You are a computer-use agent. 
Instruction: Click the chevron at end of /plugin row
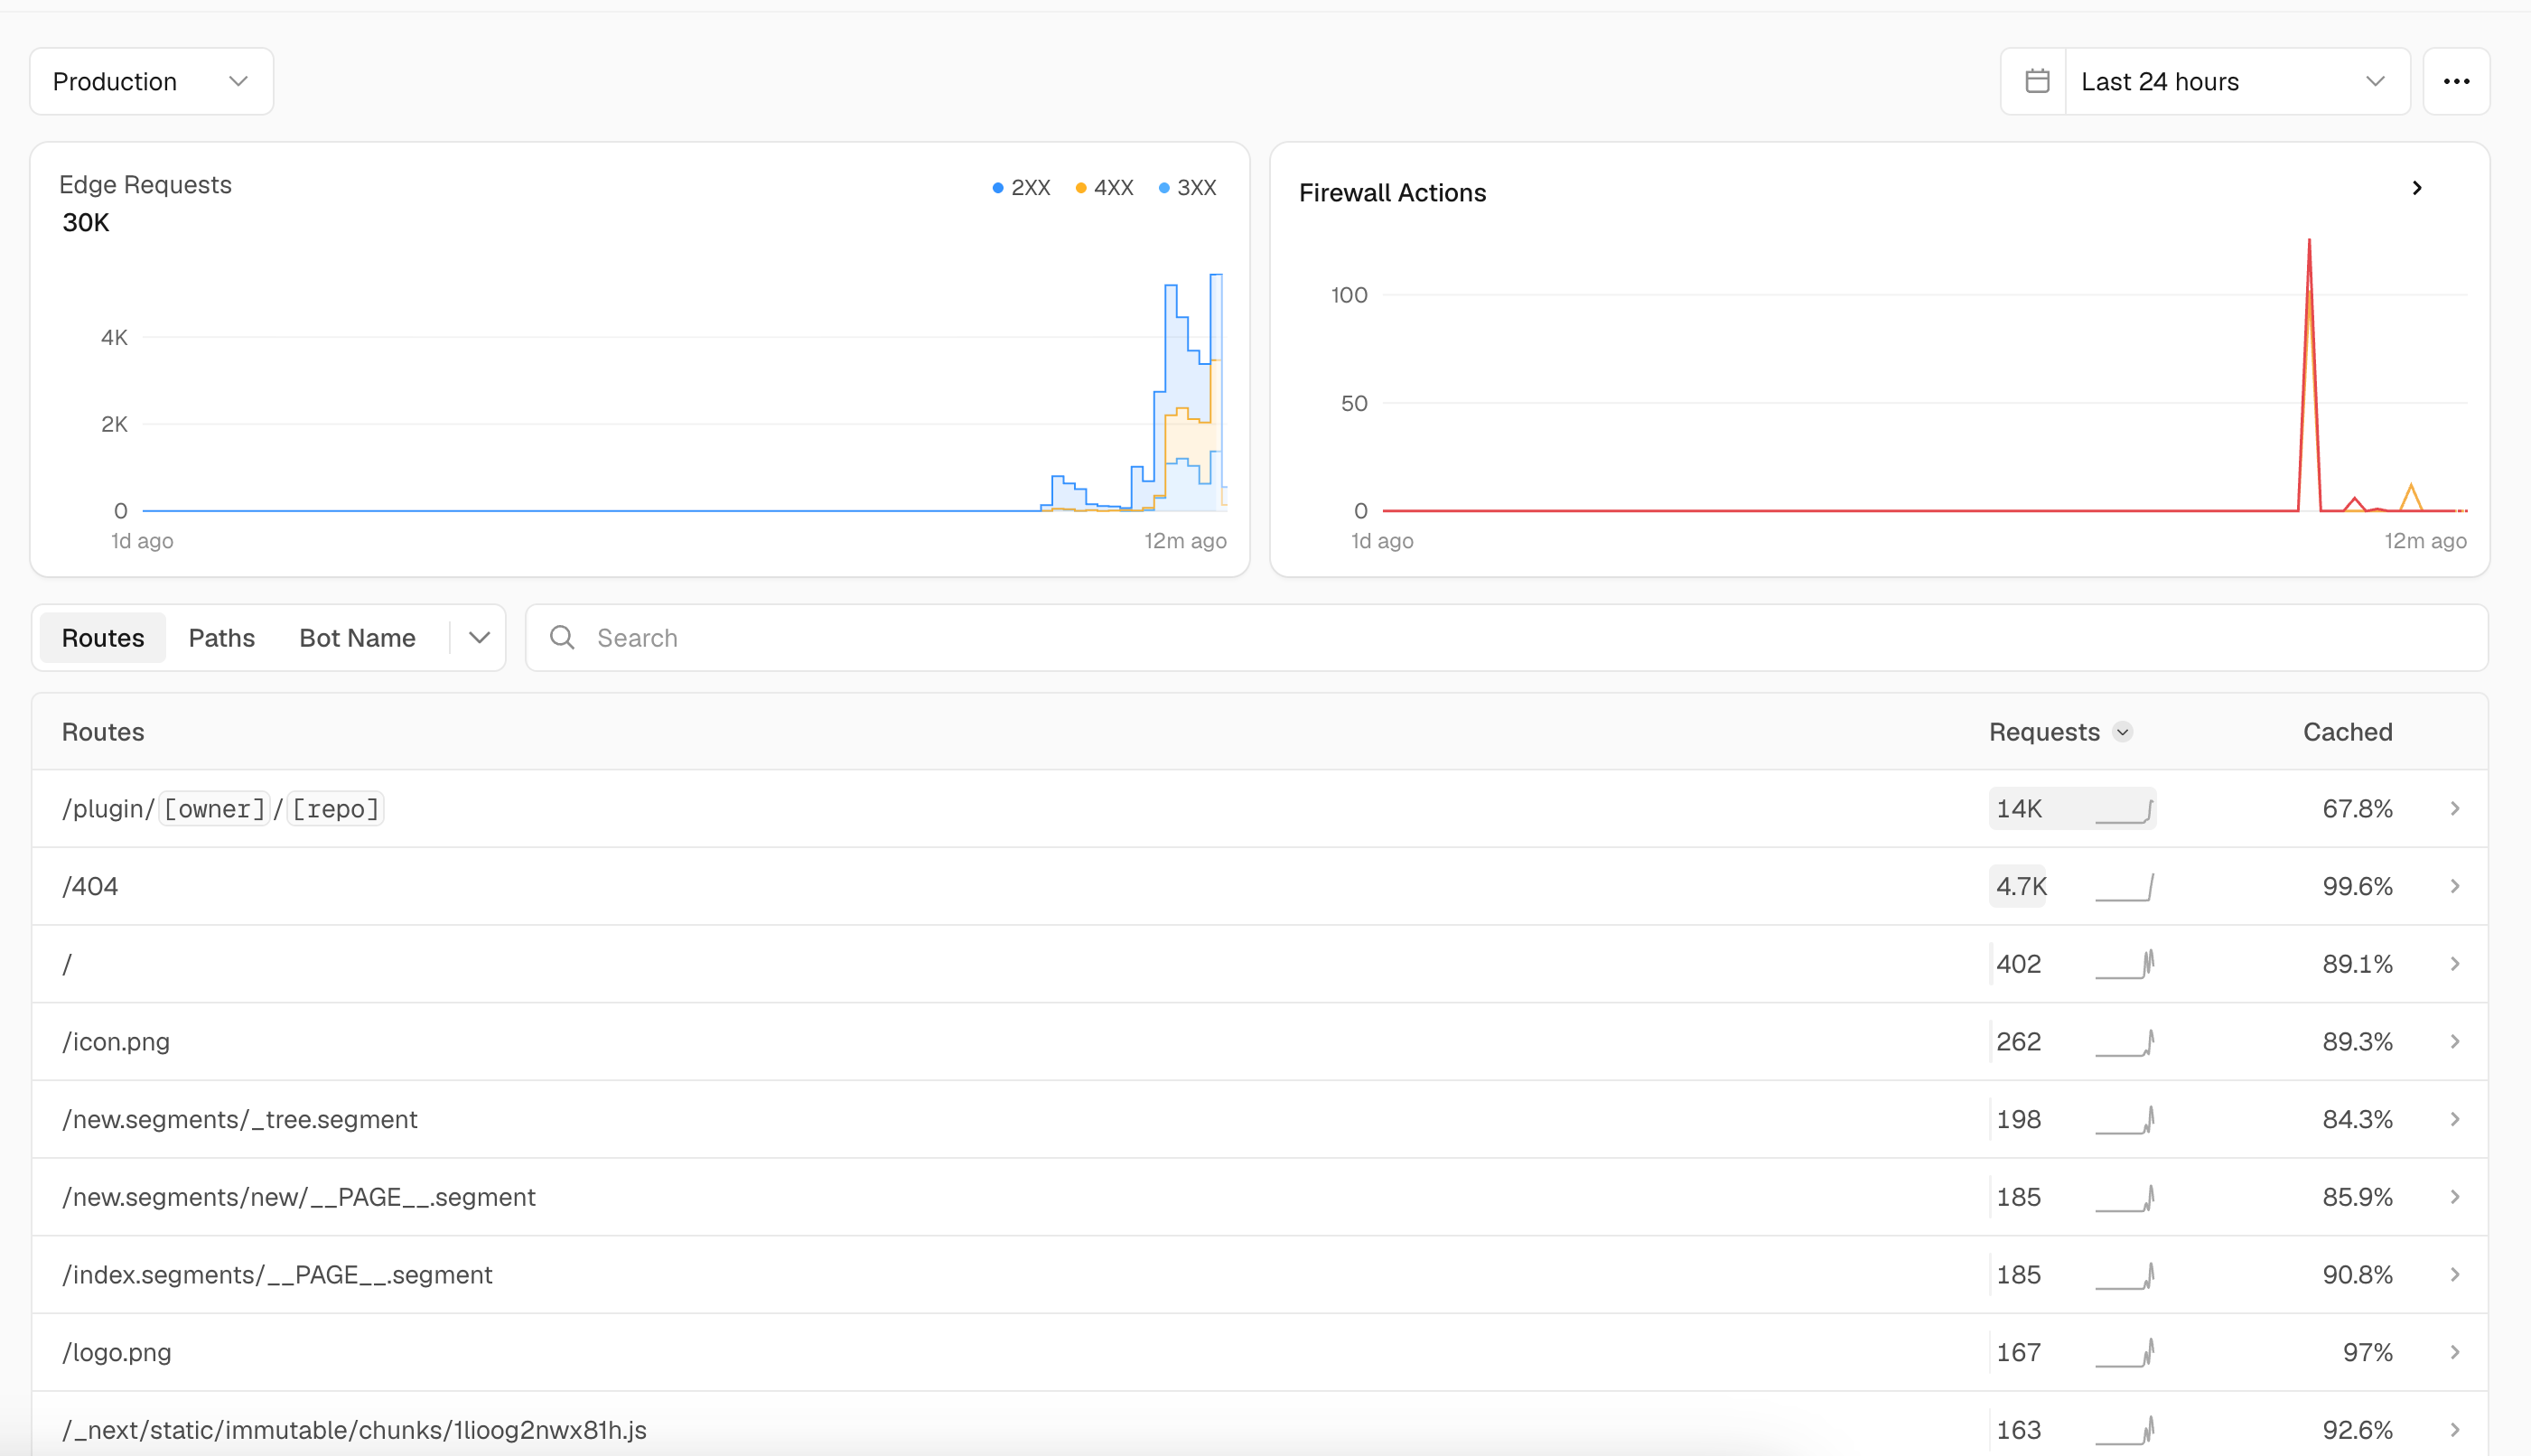coord(2455,808)
